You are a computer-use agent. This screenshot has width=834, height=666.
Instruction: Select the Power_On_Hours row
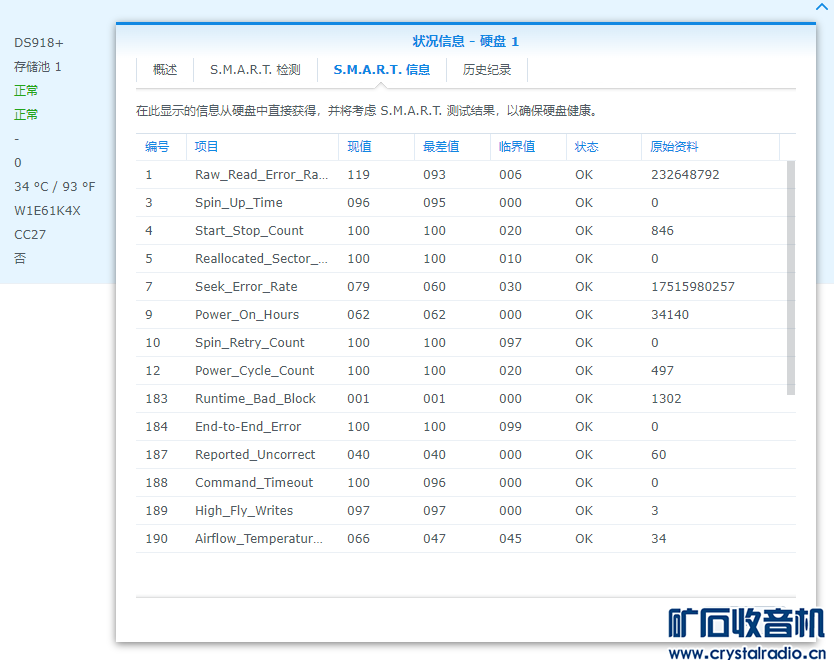461,315
